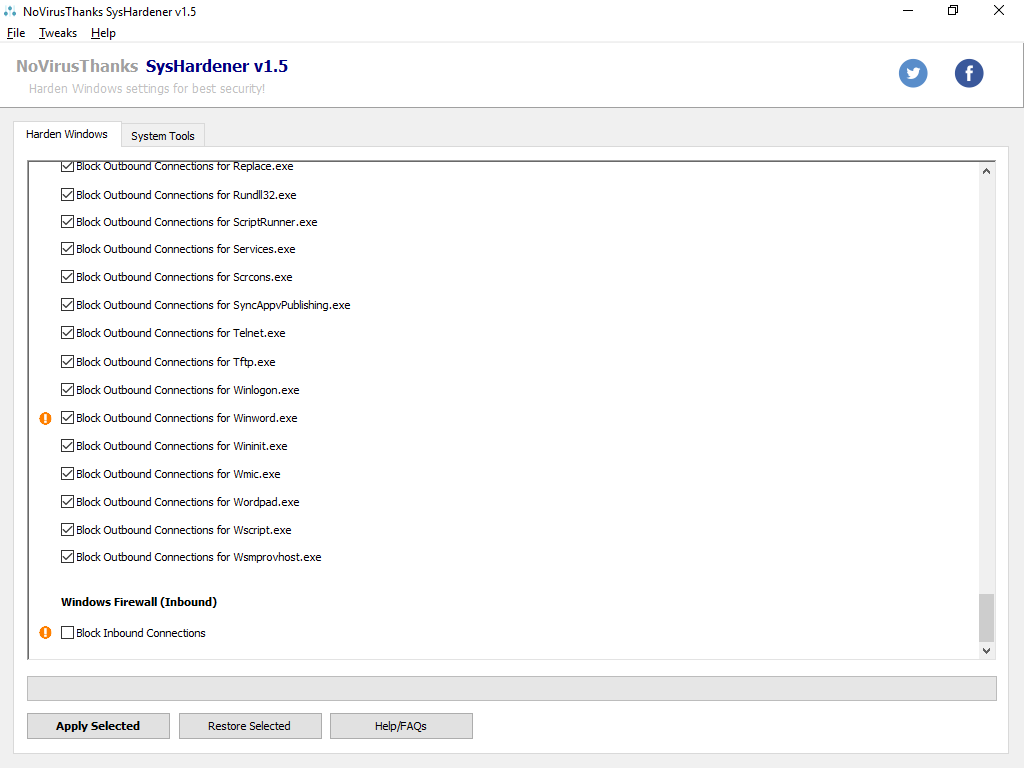This screenshot has height=768, width=1024.
Task: Toggle the Telnet.exe outbound block checkbox
Action: [x=67, y=333]
